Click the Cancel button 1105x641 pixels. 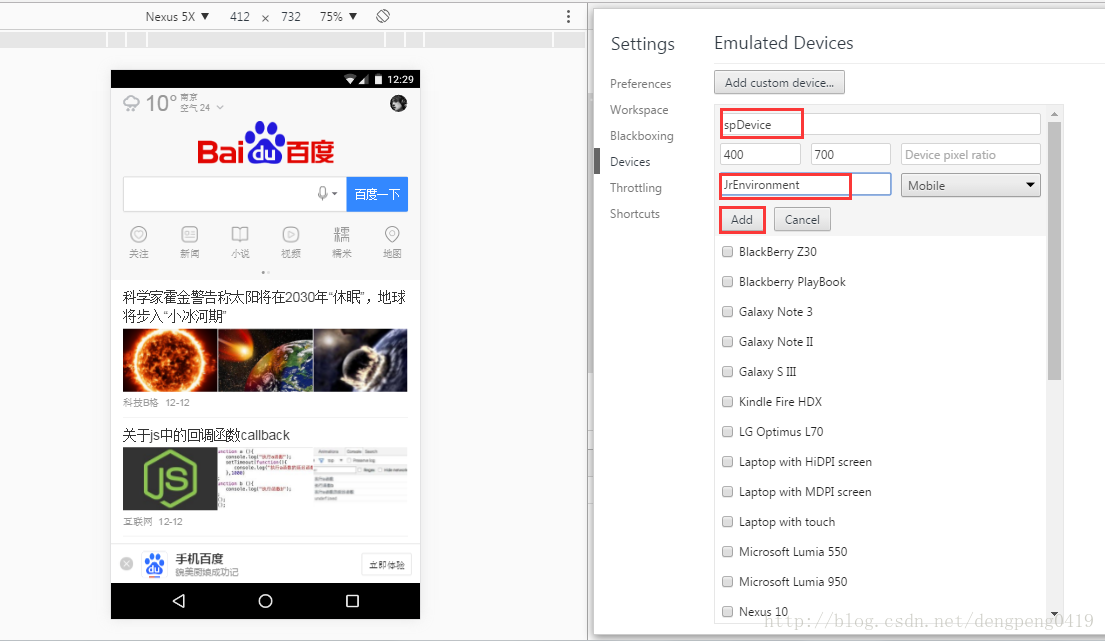(802, 220)
